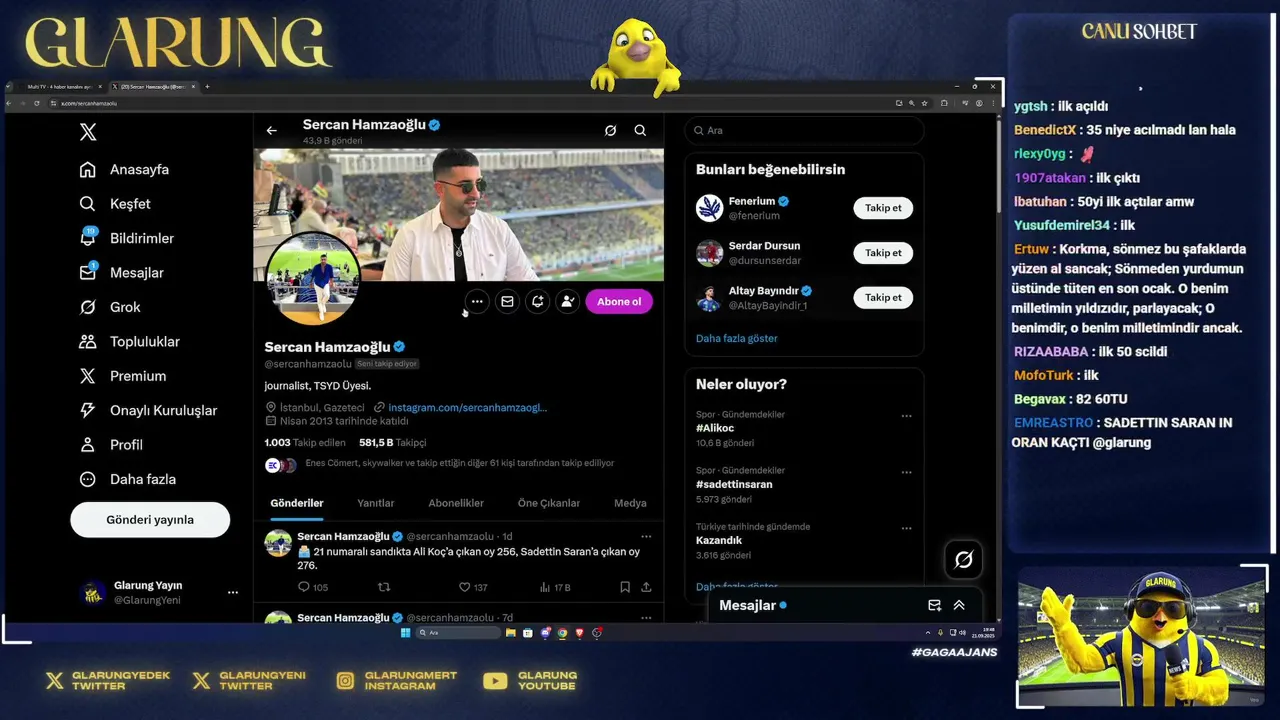Screen dimensions: 1280x720
Task: Click Daha fazla göster under suggestions
Action: 737,338
